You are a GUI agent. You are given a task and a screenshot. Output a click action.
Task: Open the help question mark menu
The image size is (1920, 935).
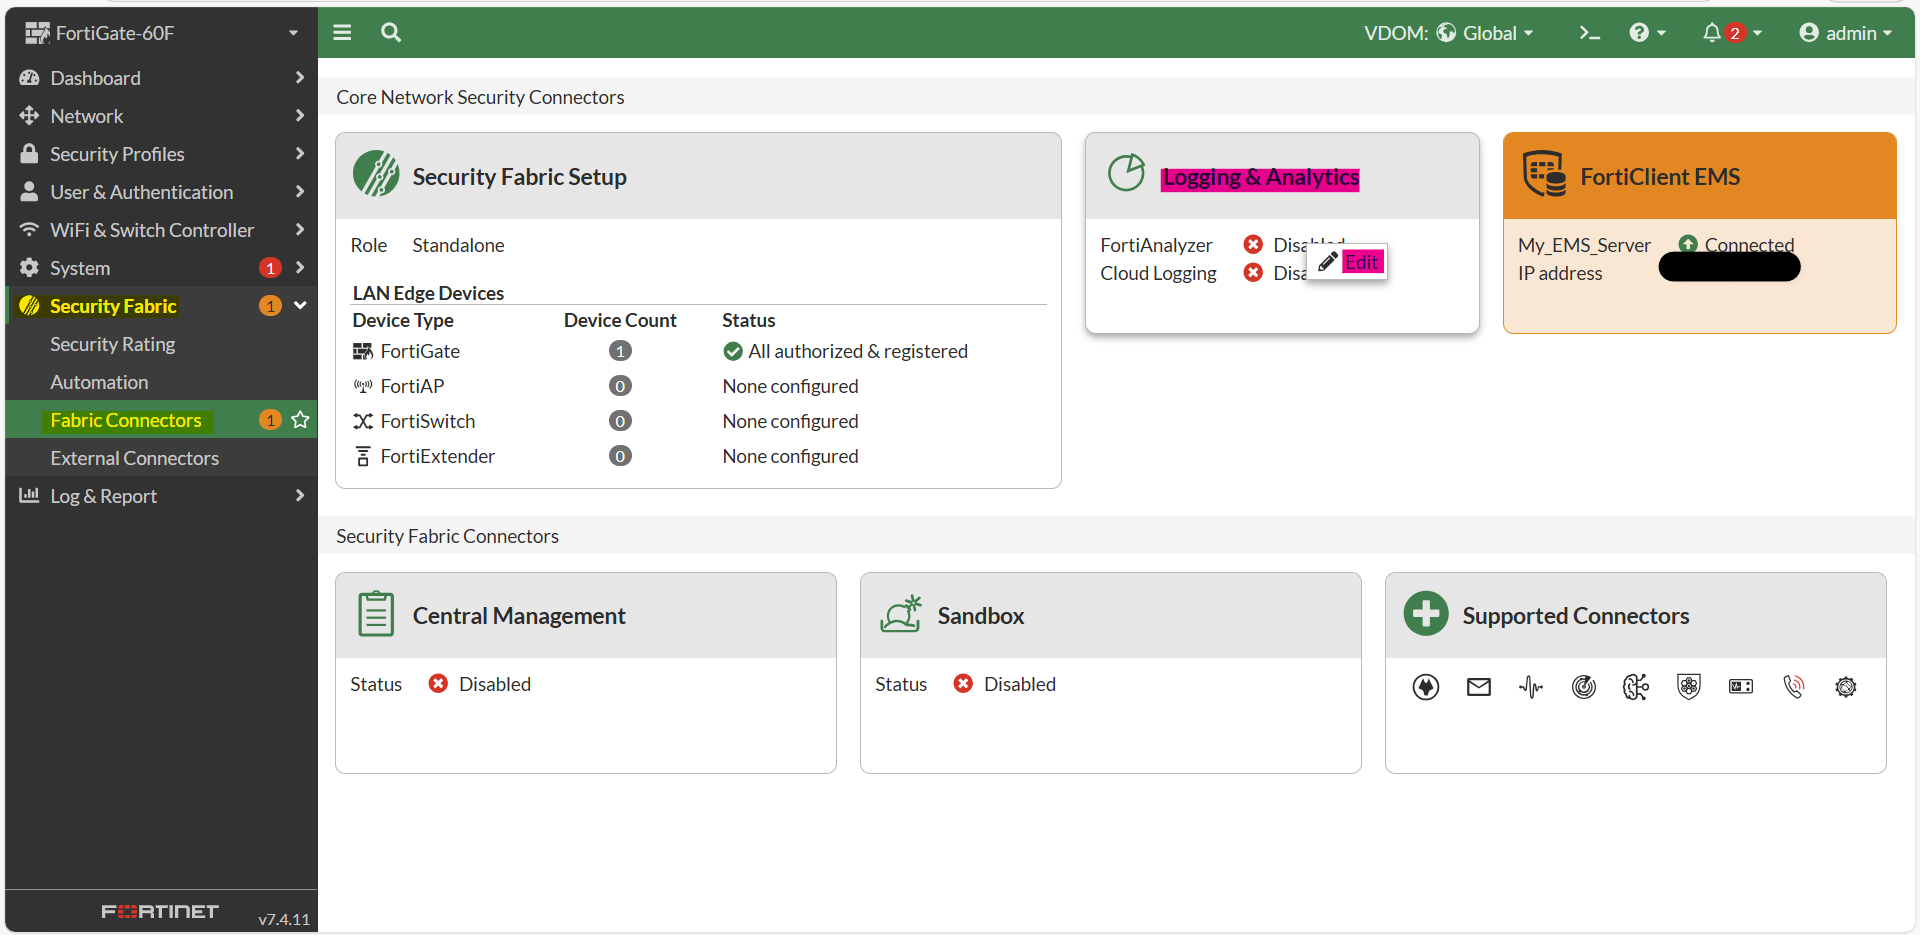coord(1647,33)
